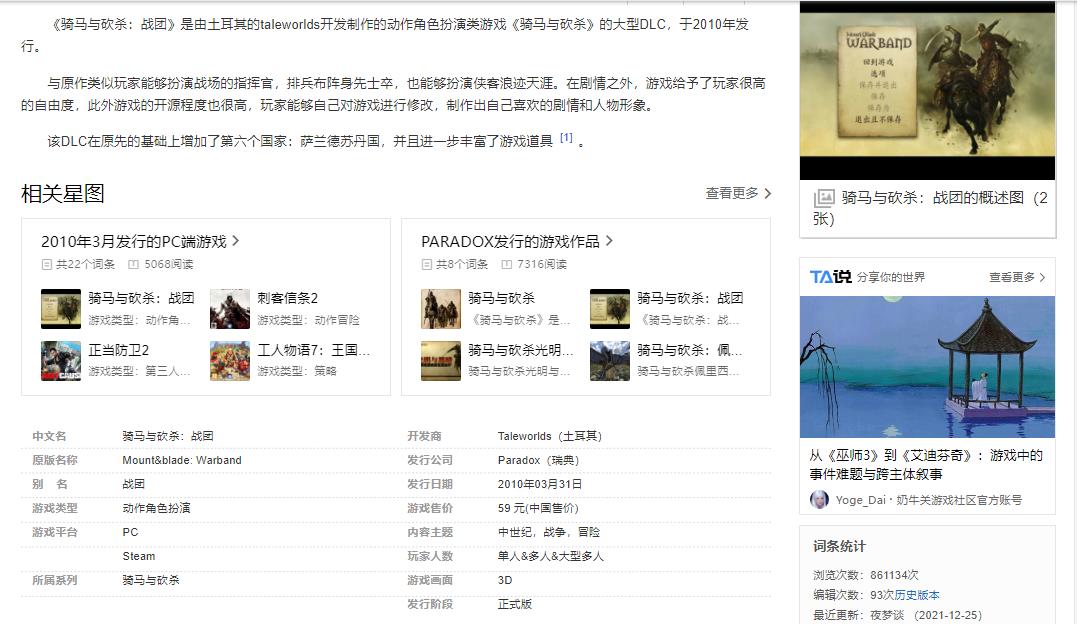The width and height of the screenshot is (1077, 624).
Task: Click the reads icon beside 7316阅读
Action: click(x=506, y=264)
